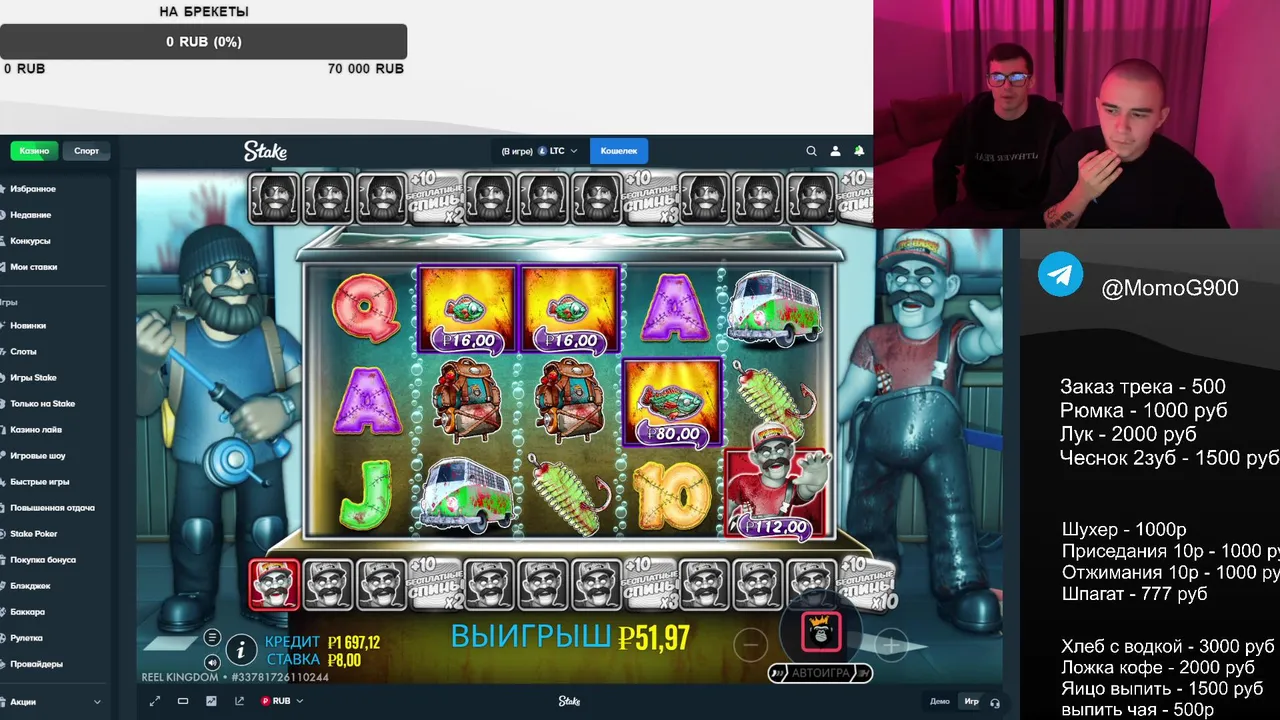This screenshot has height=720, width=1280.
Task: Open the АВТОИГРА autoplay button
Action: click(821, 673)
